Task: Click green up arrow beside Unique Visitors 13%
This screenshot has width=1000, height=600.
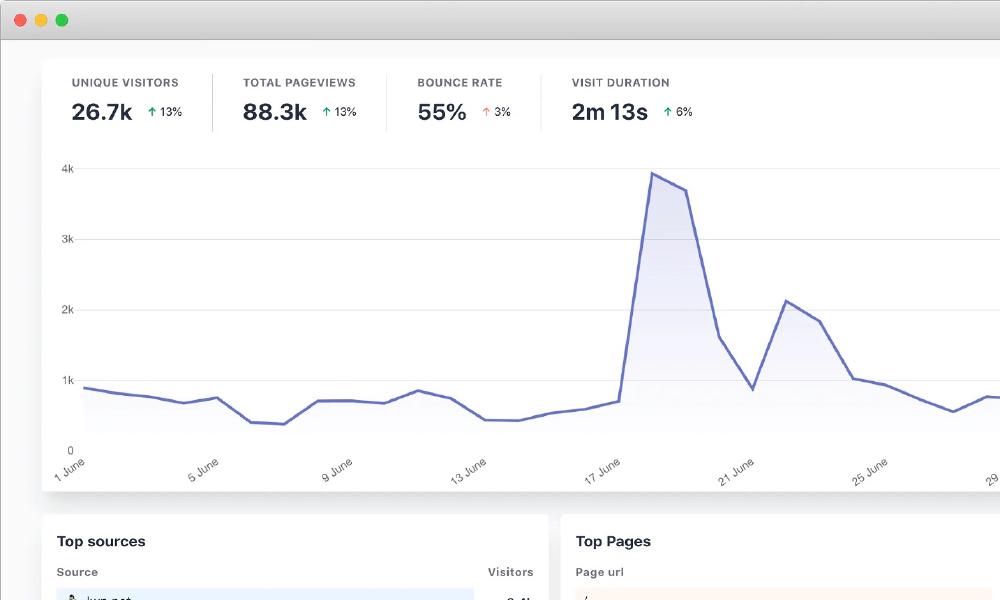Action: pyautogui.click(x=152, y=112)
